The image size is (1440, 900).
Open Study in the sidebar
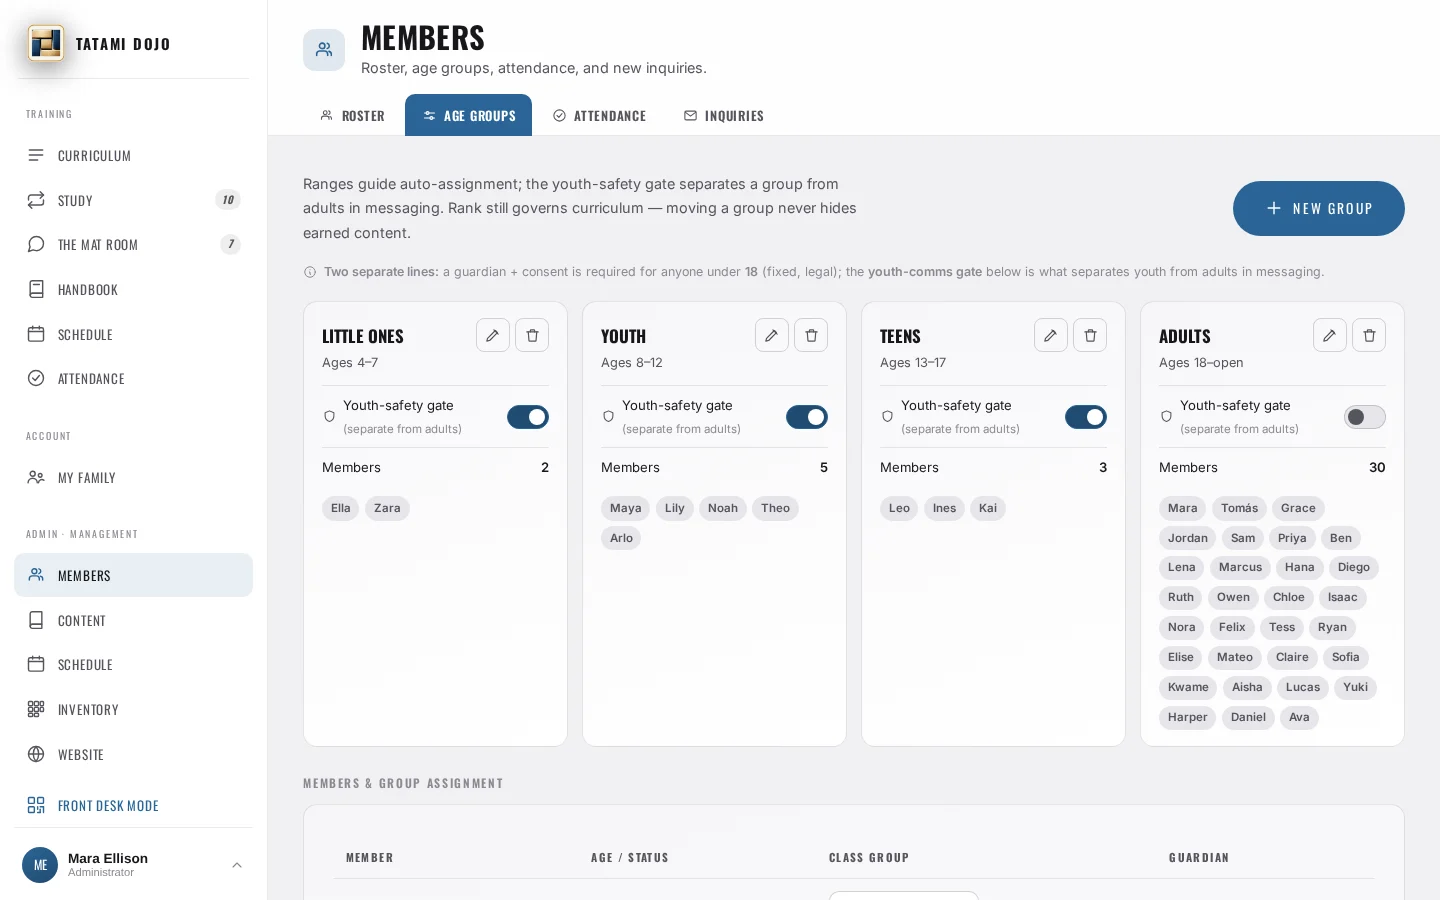coord(133,200)
